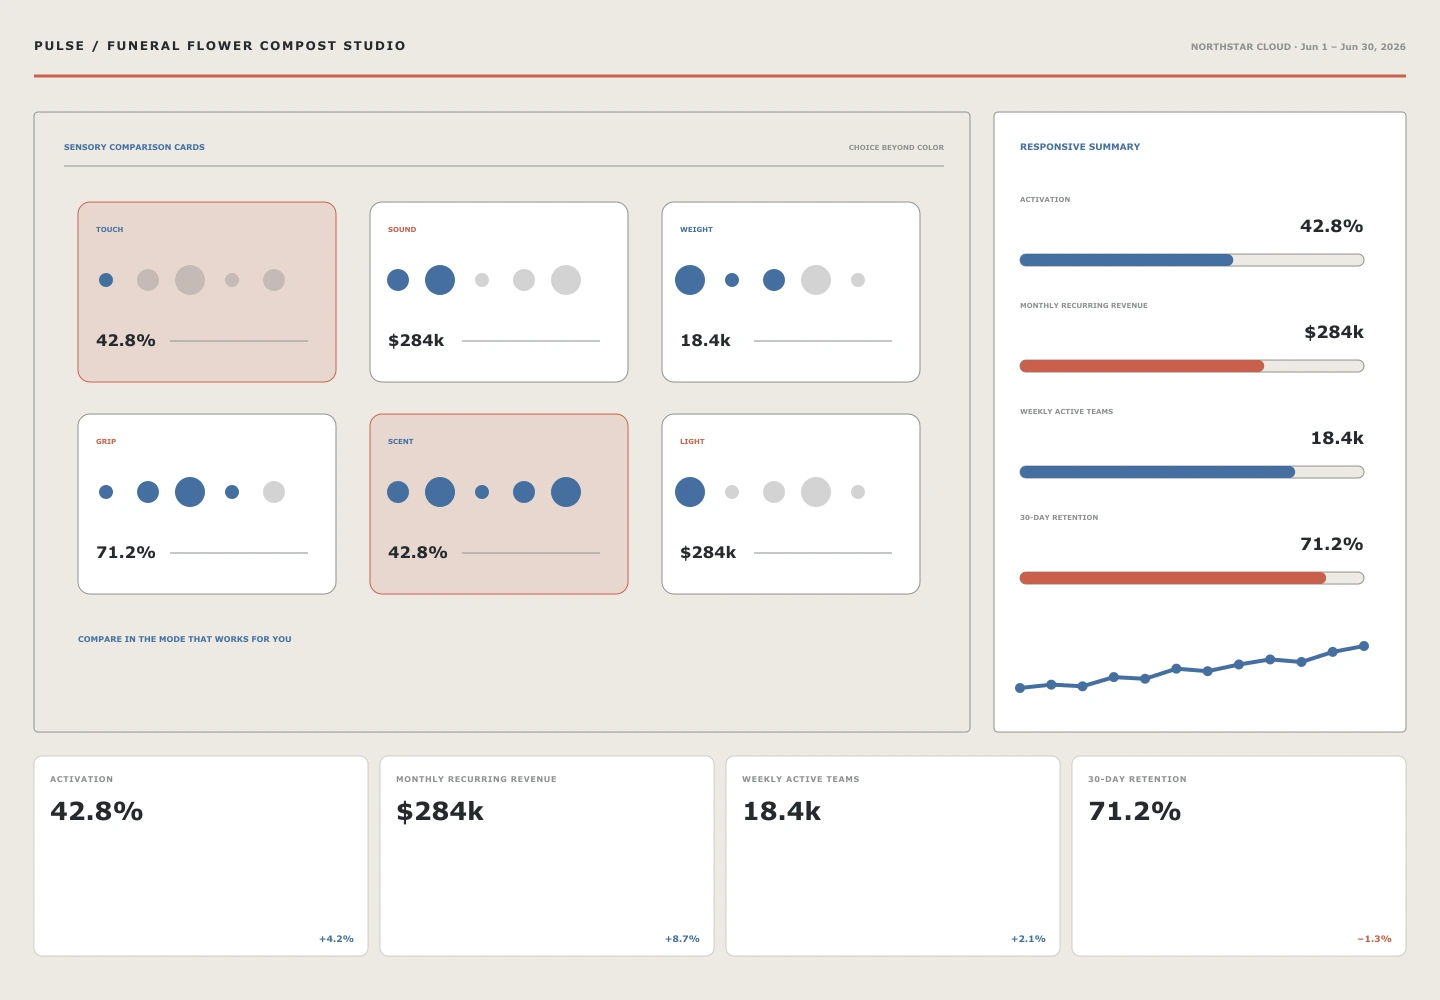Choose the Scent comparison card
The image size is (1440, 1000).
[x=499, y=504]
